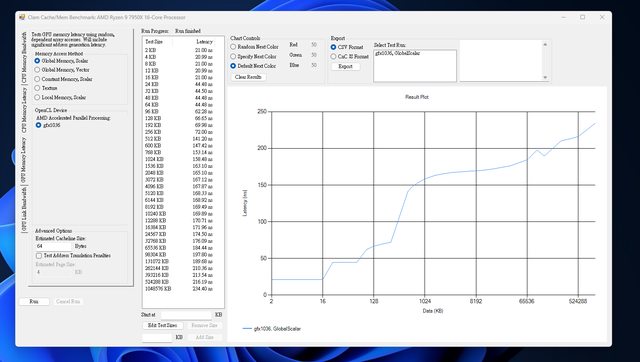
Task: Click the Clear Results button
Action: coord(248,77)
